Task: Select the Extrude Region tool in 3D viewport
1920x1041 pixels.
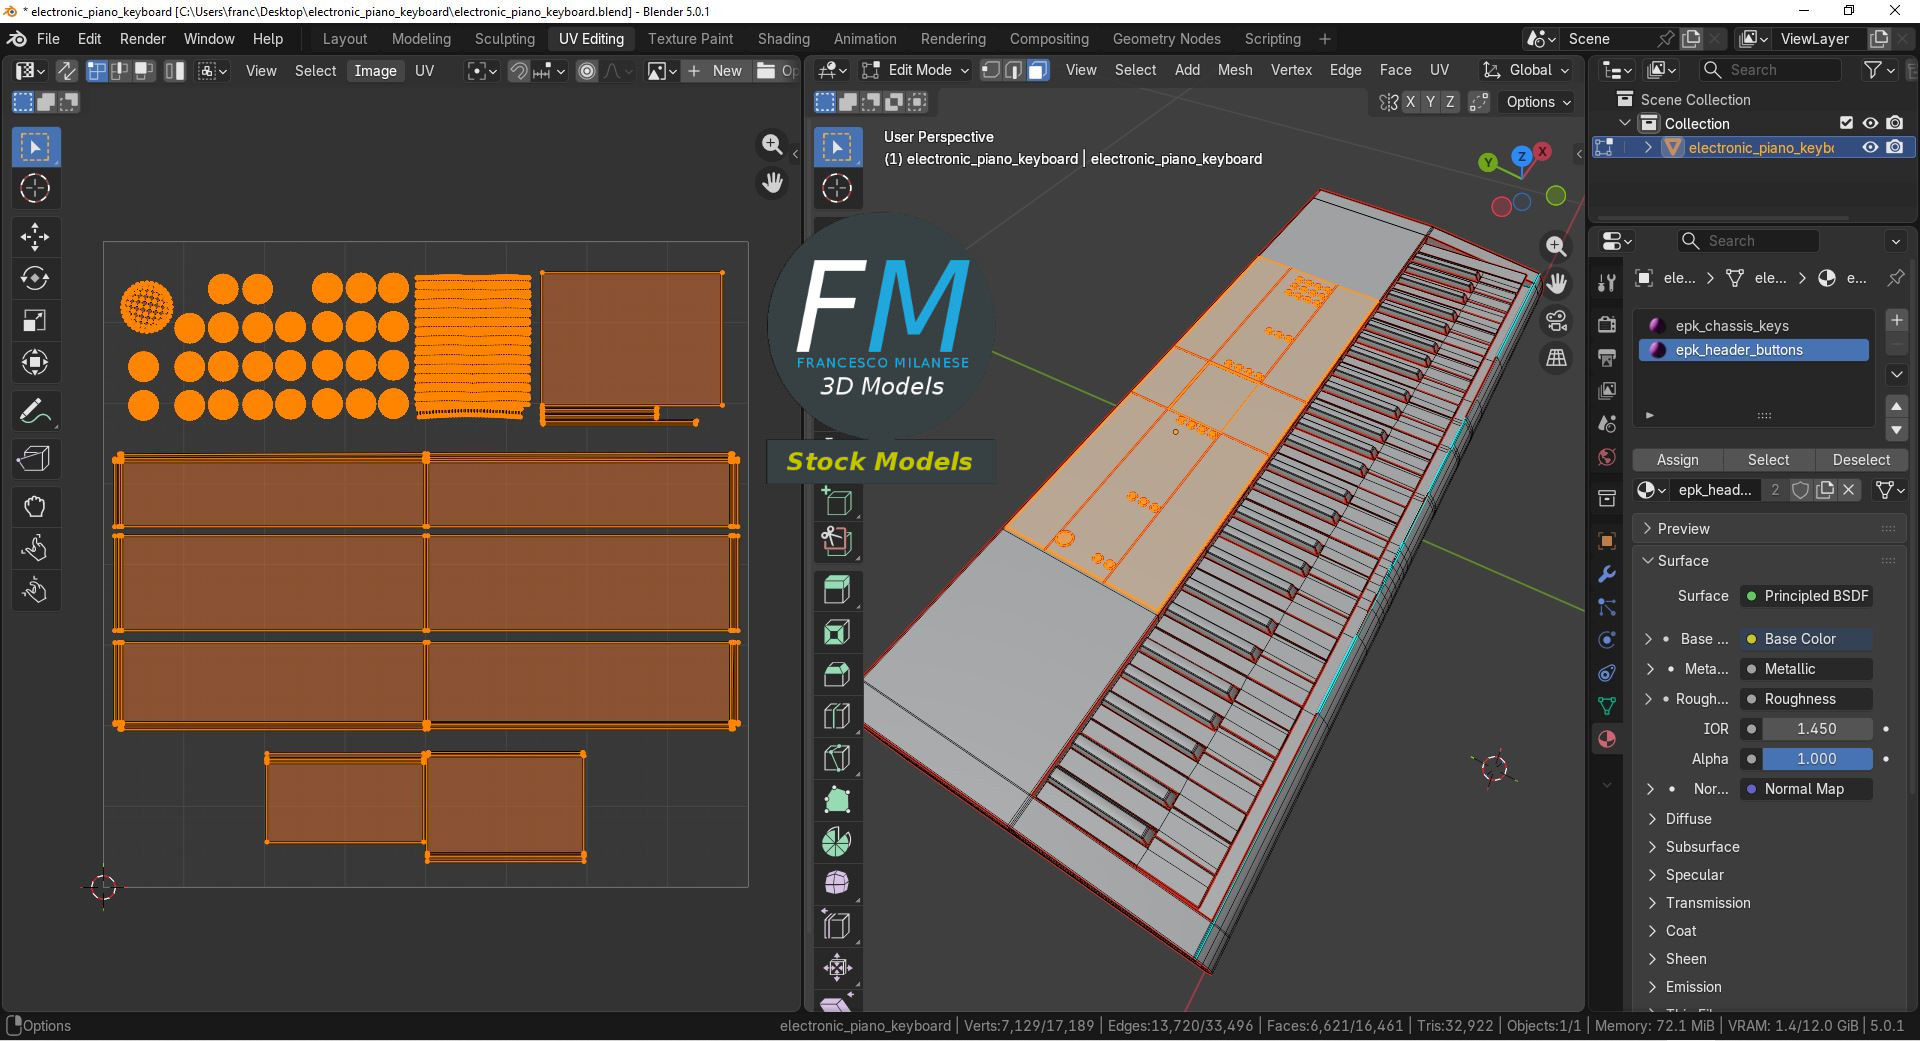Action: coord(837,590)
